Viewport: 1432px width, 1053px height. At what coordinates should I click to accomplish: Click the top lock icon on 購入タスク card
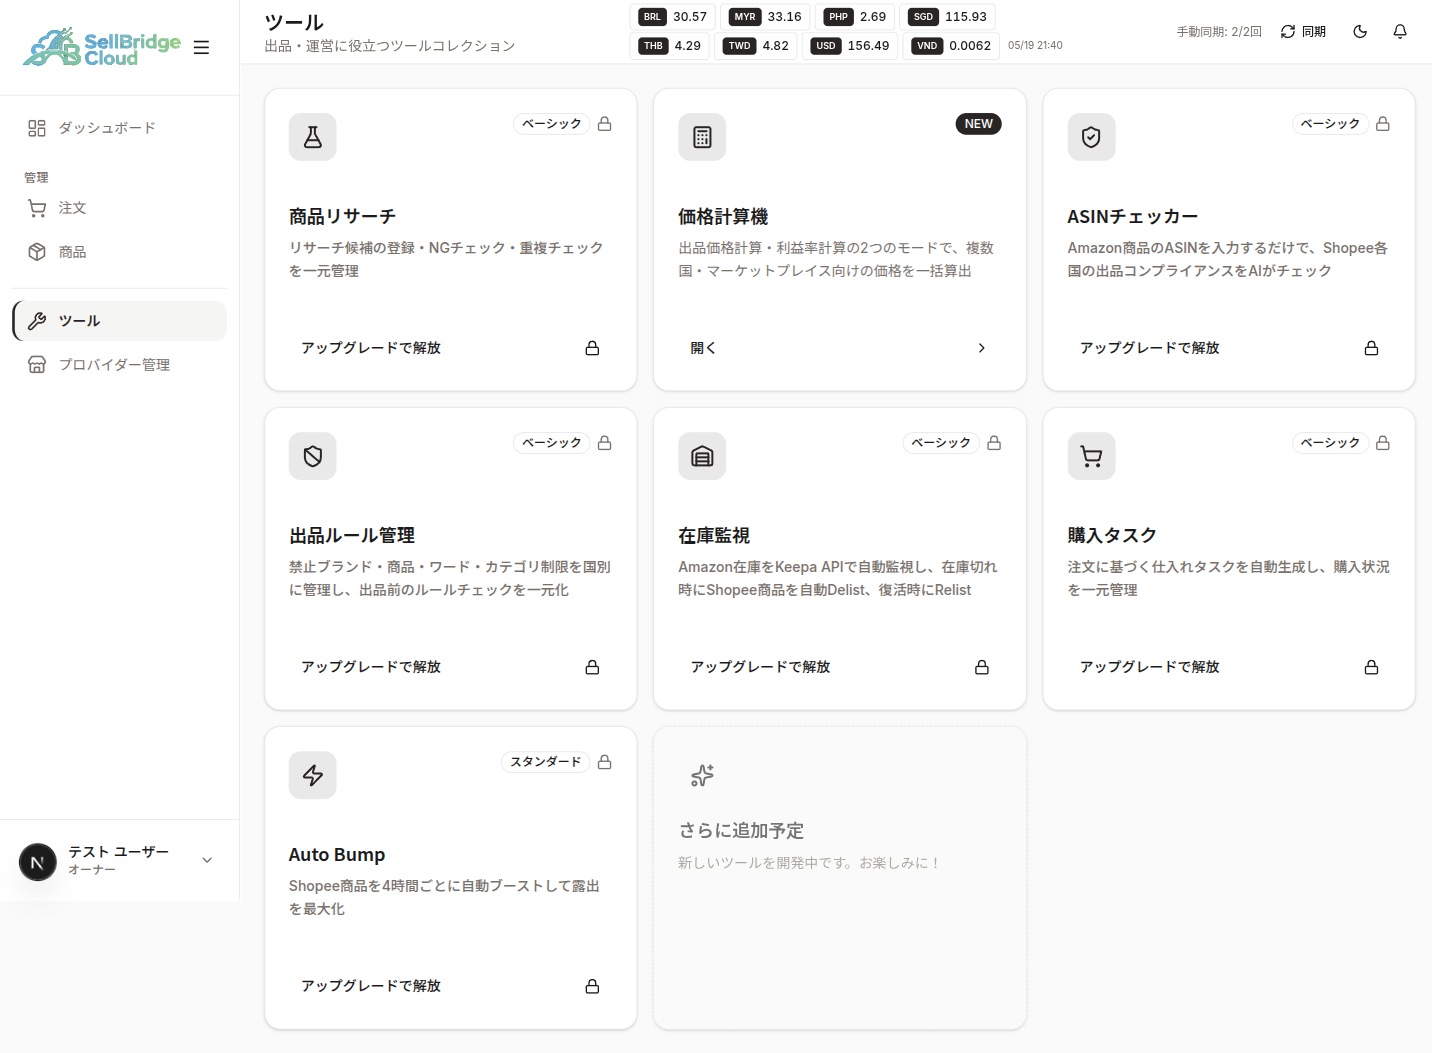tap(1383, 443)
